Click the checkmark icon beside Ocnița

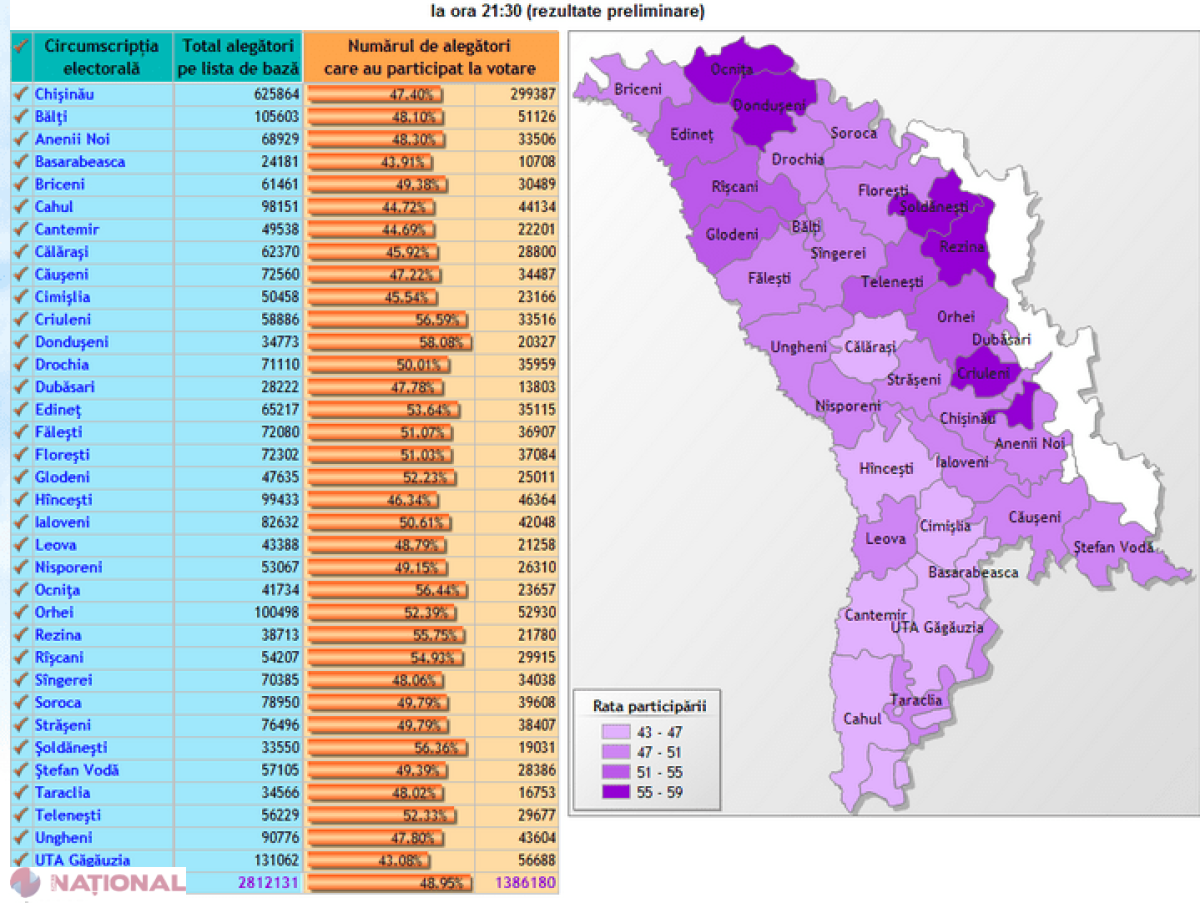click(x=21, y=590)
